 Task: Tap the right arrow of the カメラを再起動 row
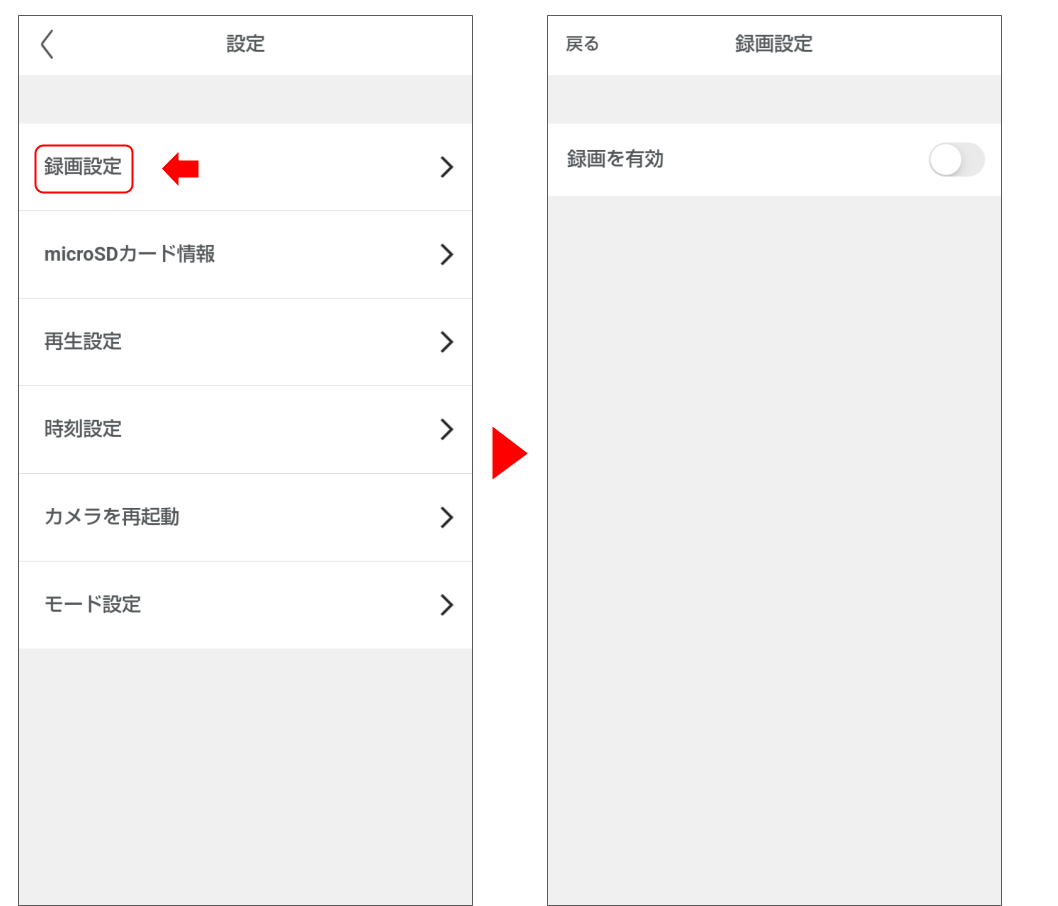coord(446,517)
